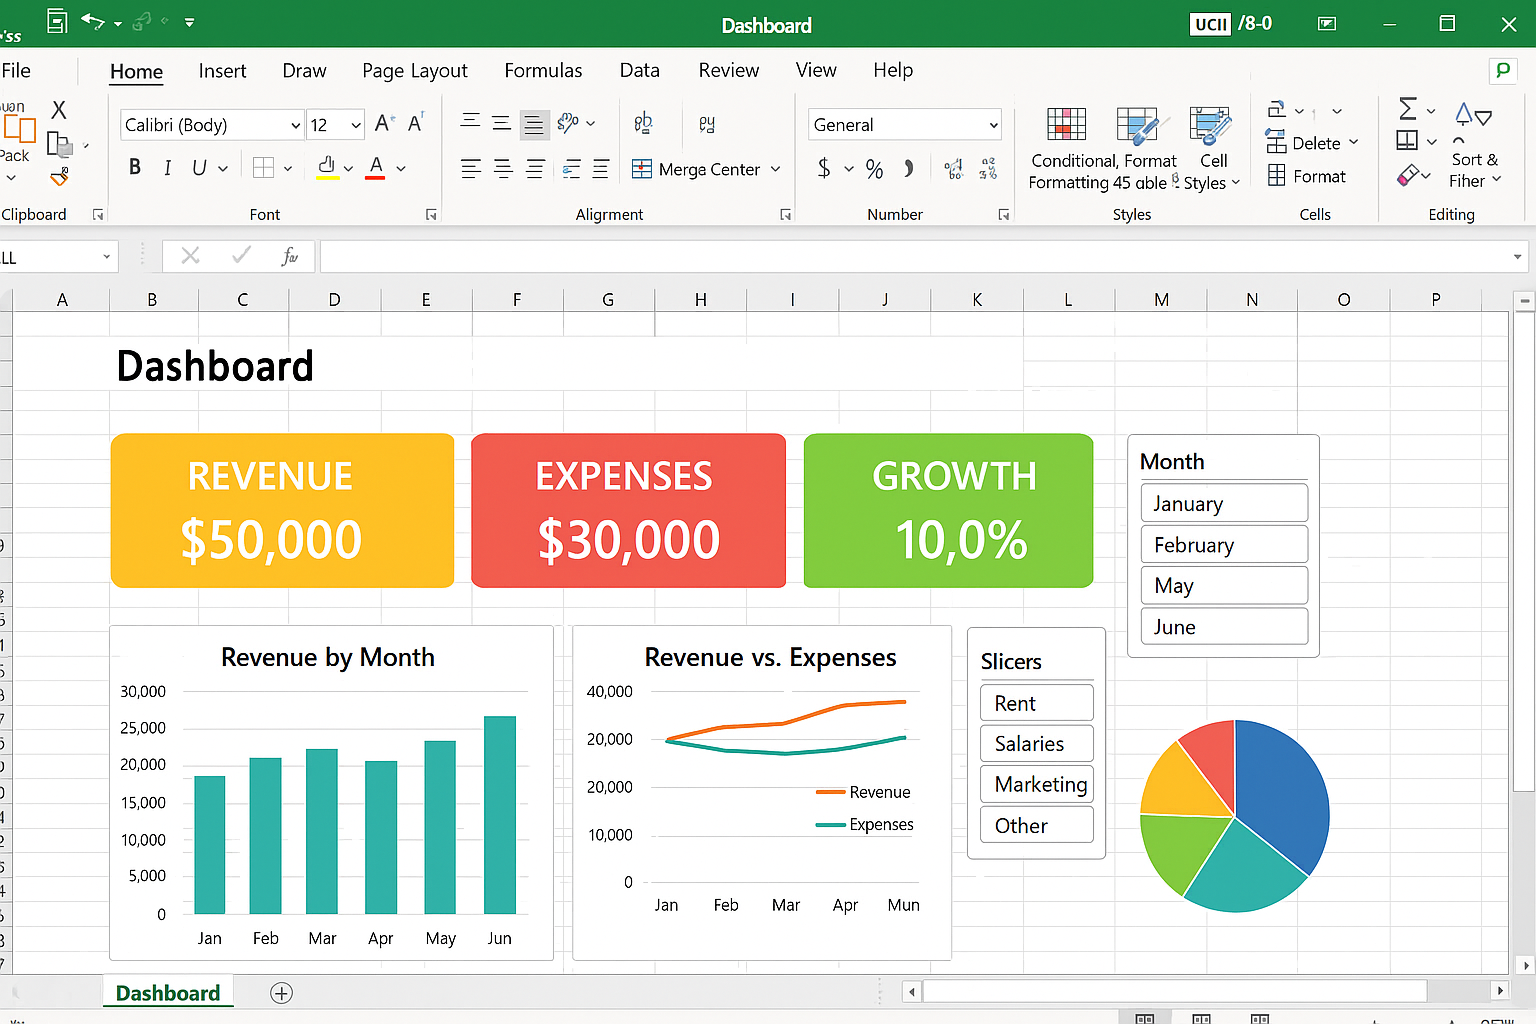The image size is (1536, 1024).
Task: Toggle the February month slicer
Action: tap(1223, 545)
